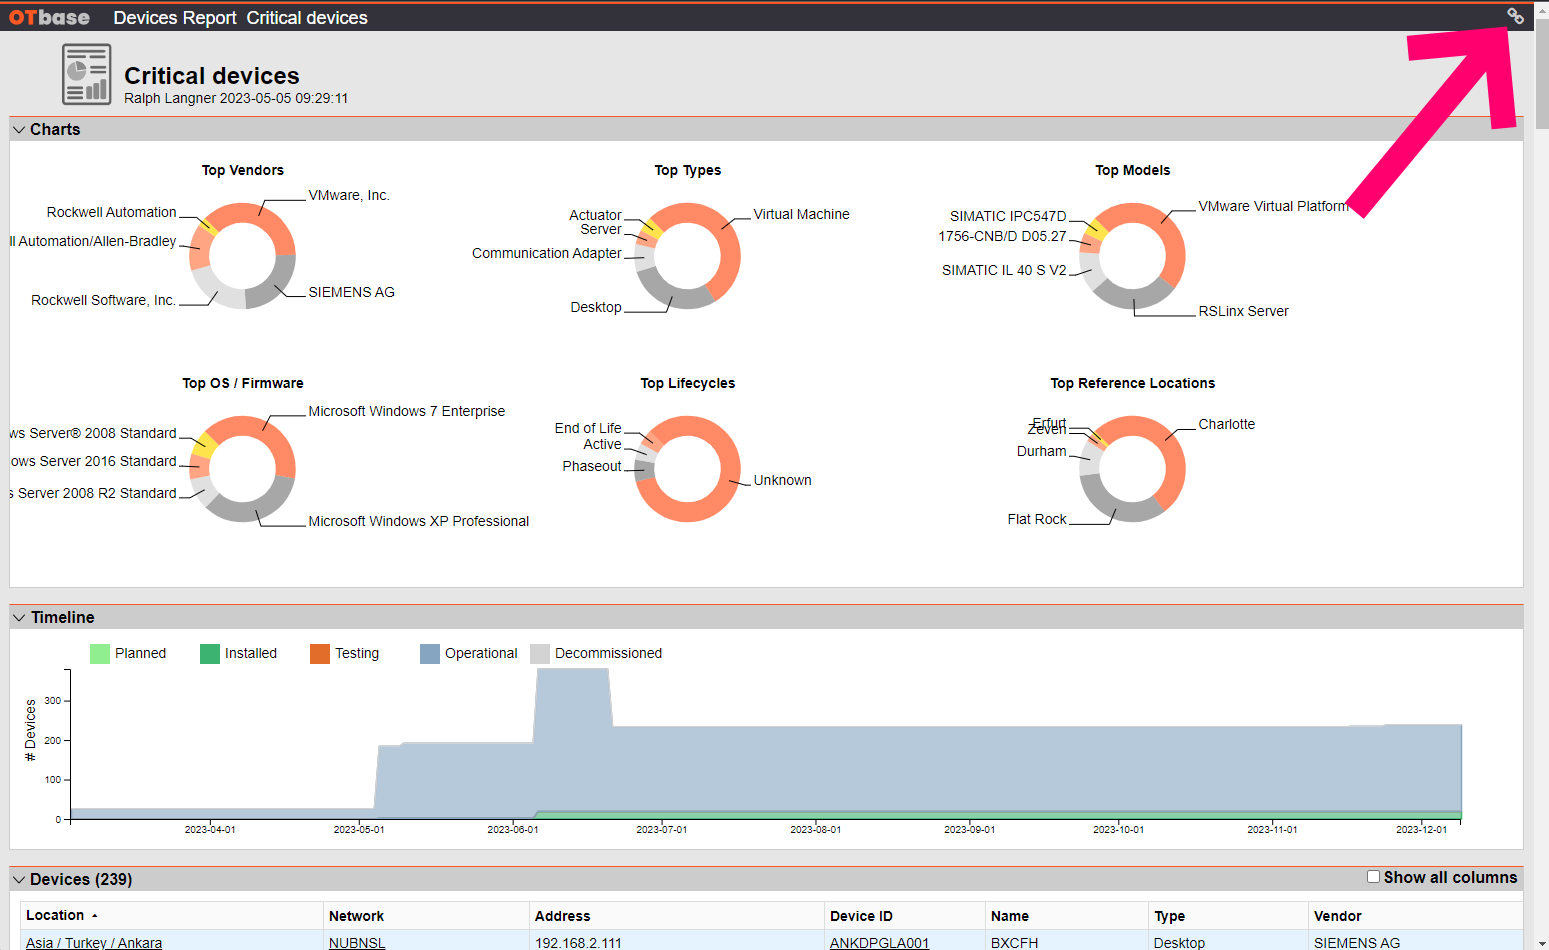The height and width of the screenshot is (950, 1549).
Task: Click the Critical devices report icon
Action: coord(87,74)
